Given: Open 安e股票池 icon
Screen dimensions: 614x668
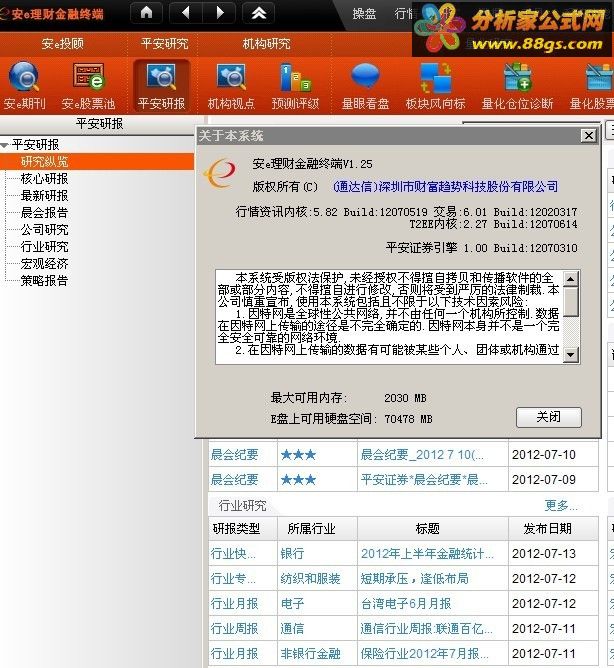Looking at the screenshot, I should [88, 85].
